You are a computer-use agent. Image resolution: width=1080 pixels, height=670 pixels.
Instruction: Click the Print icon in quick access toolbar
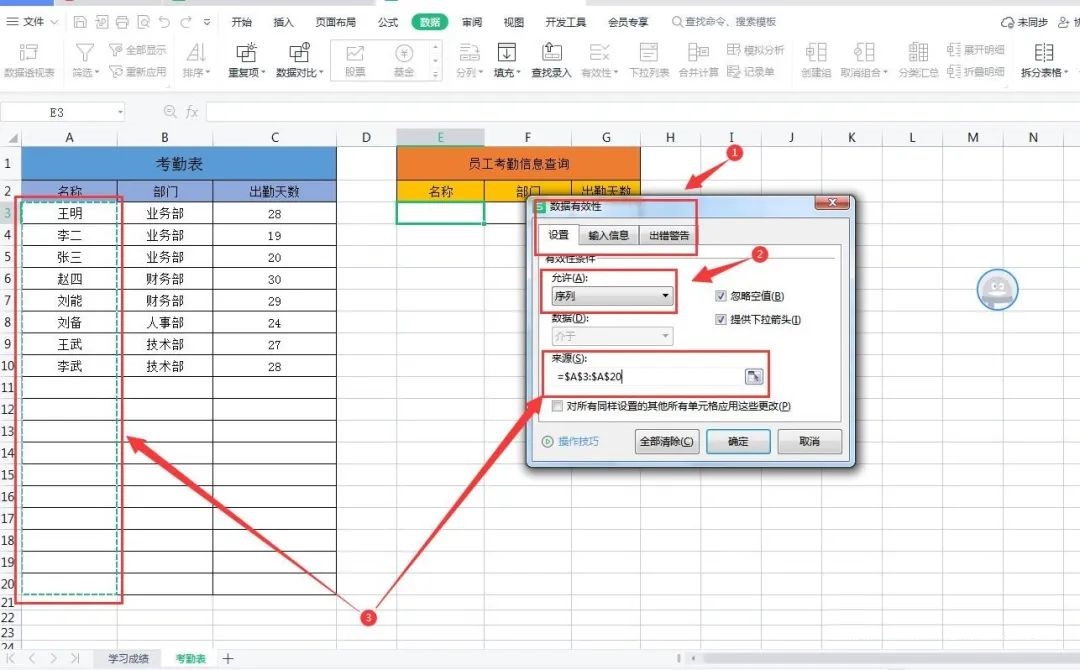point(122,22)
